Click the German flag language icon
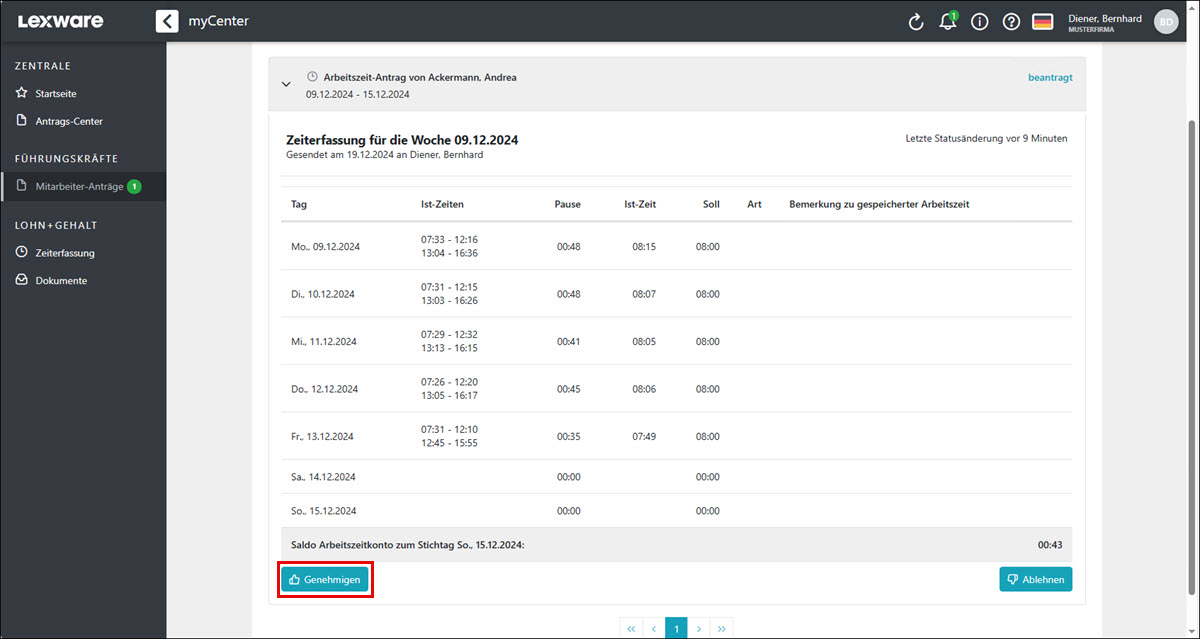This screenshot has height=639, width=1200. coord(1043,22)
